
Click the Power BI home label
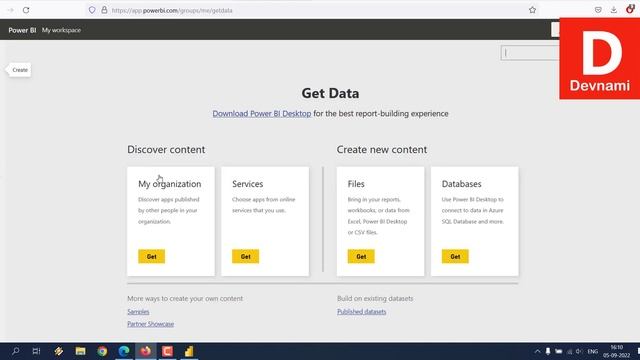click(22, 30)
